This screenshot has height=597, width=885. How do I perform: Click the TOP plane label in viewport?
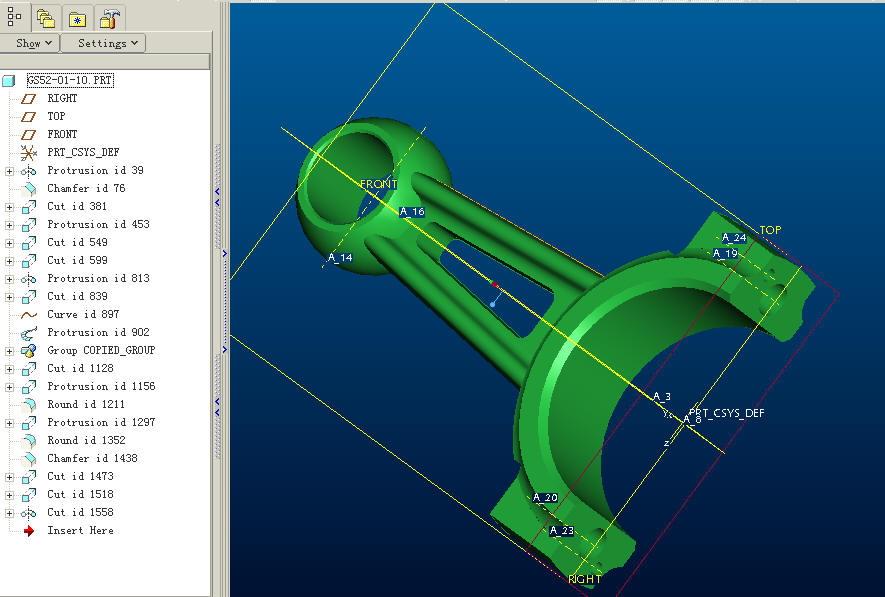coord(770,230)
